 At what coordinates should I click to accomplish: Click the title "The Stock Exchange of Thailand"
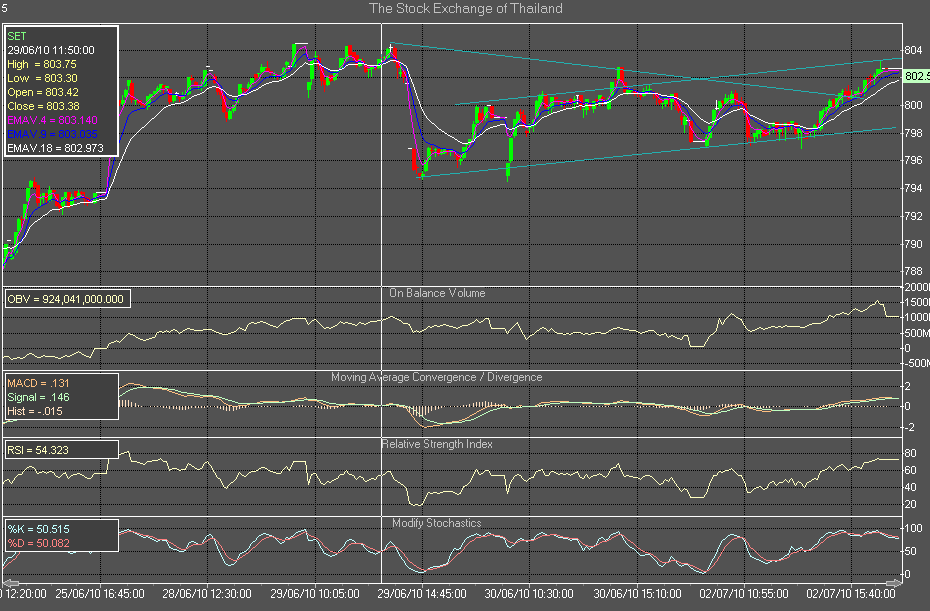[x=466, y=8]
